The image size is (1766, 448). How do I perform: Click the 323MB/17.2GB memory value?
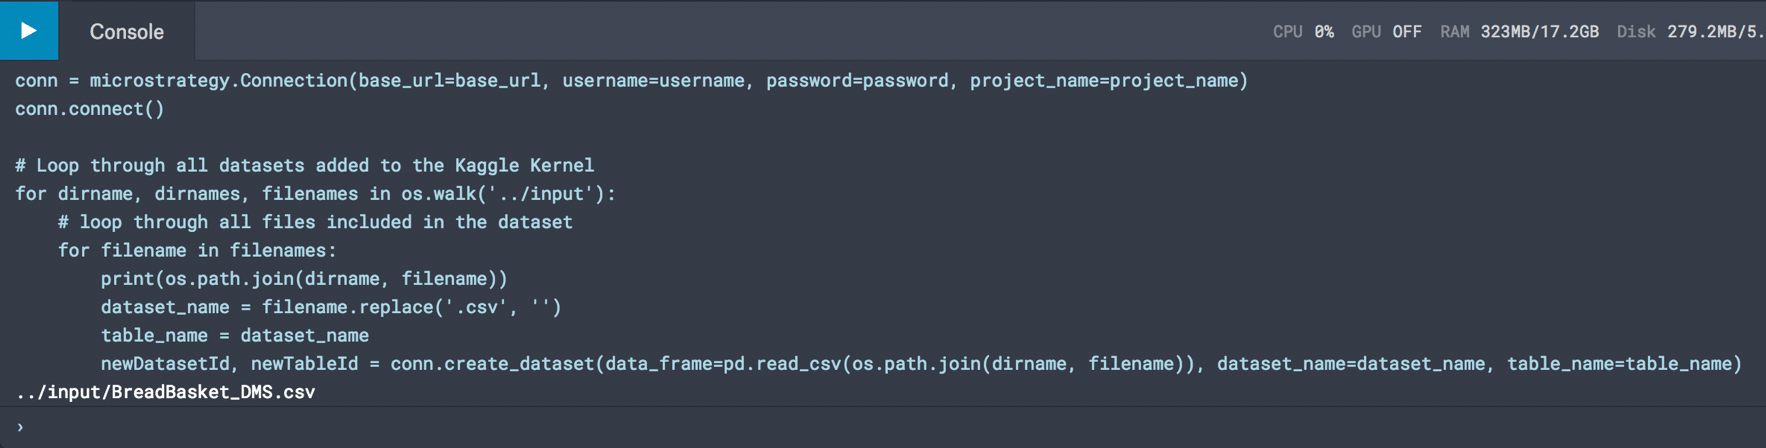[x=1539, y=32]
